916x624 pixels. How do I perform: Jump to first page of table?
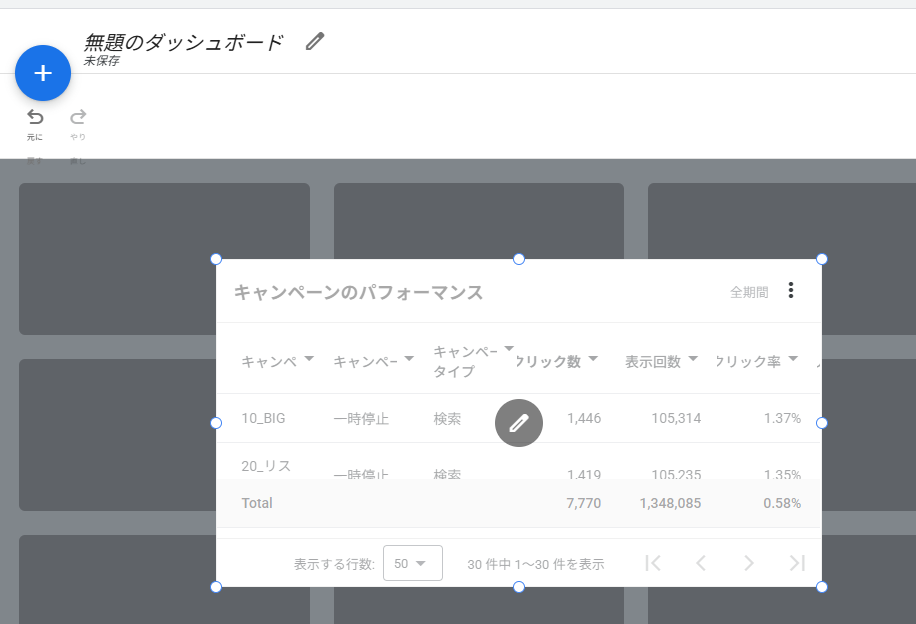tap(653, 563)
